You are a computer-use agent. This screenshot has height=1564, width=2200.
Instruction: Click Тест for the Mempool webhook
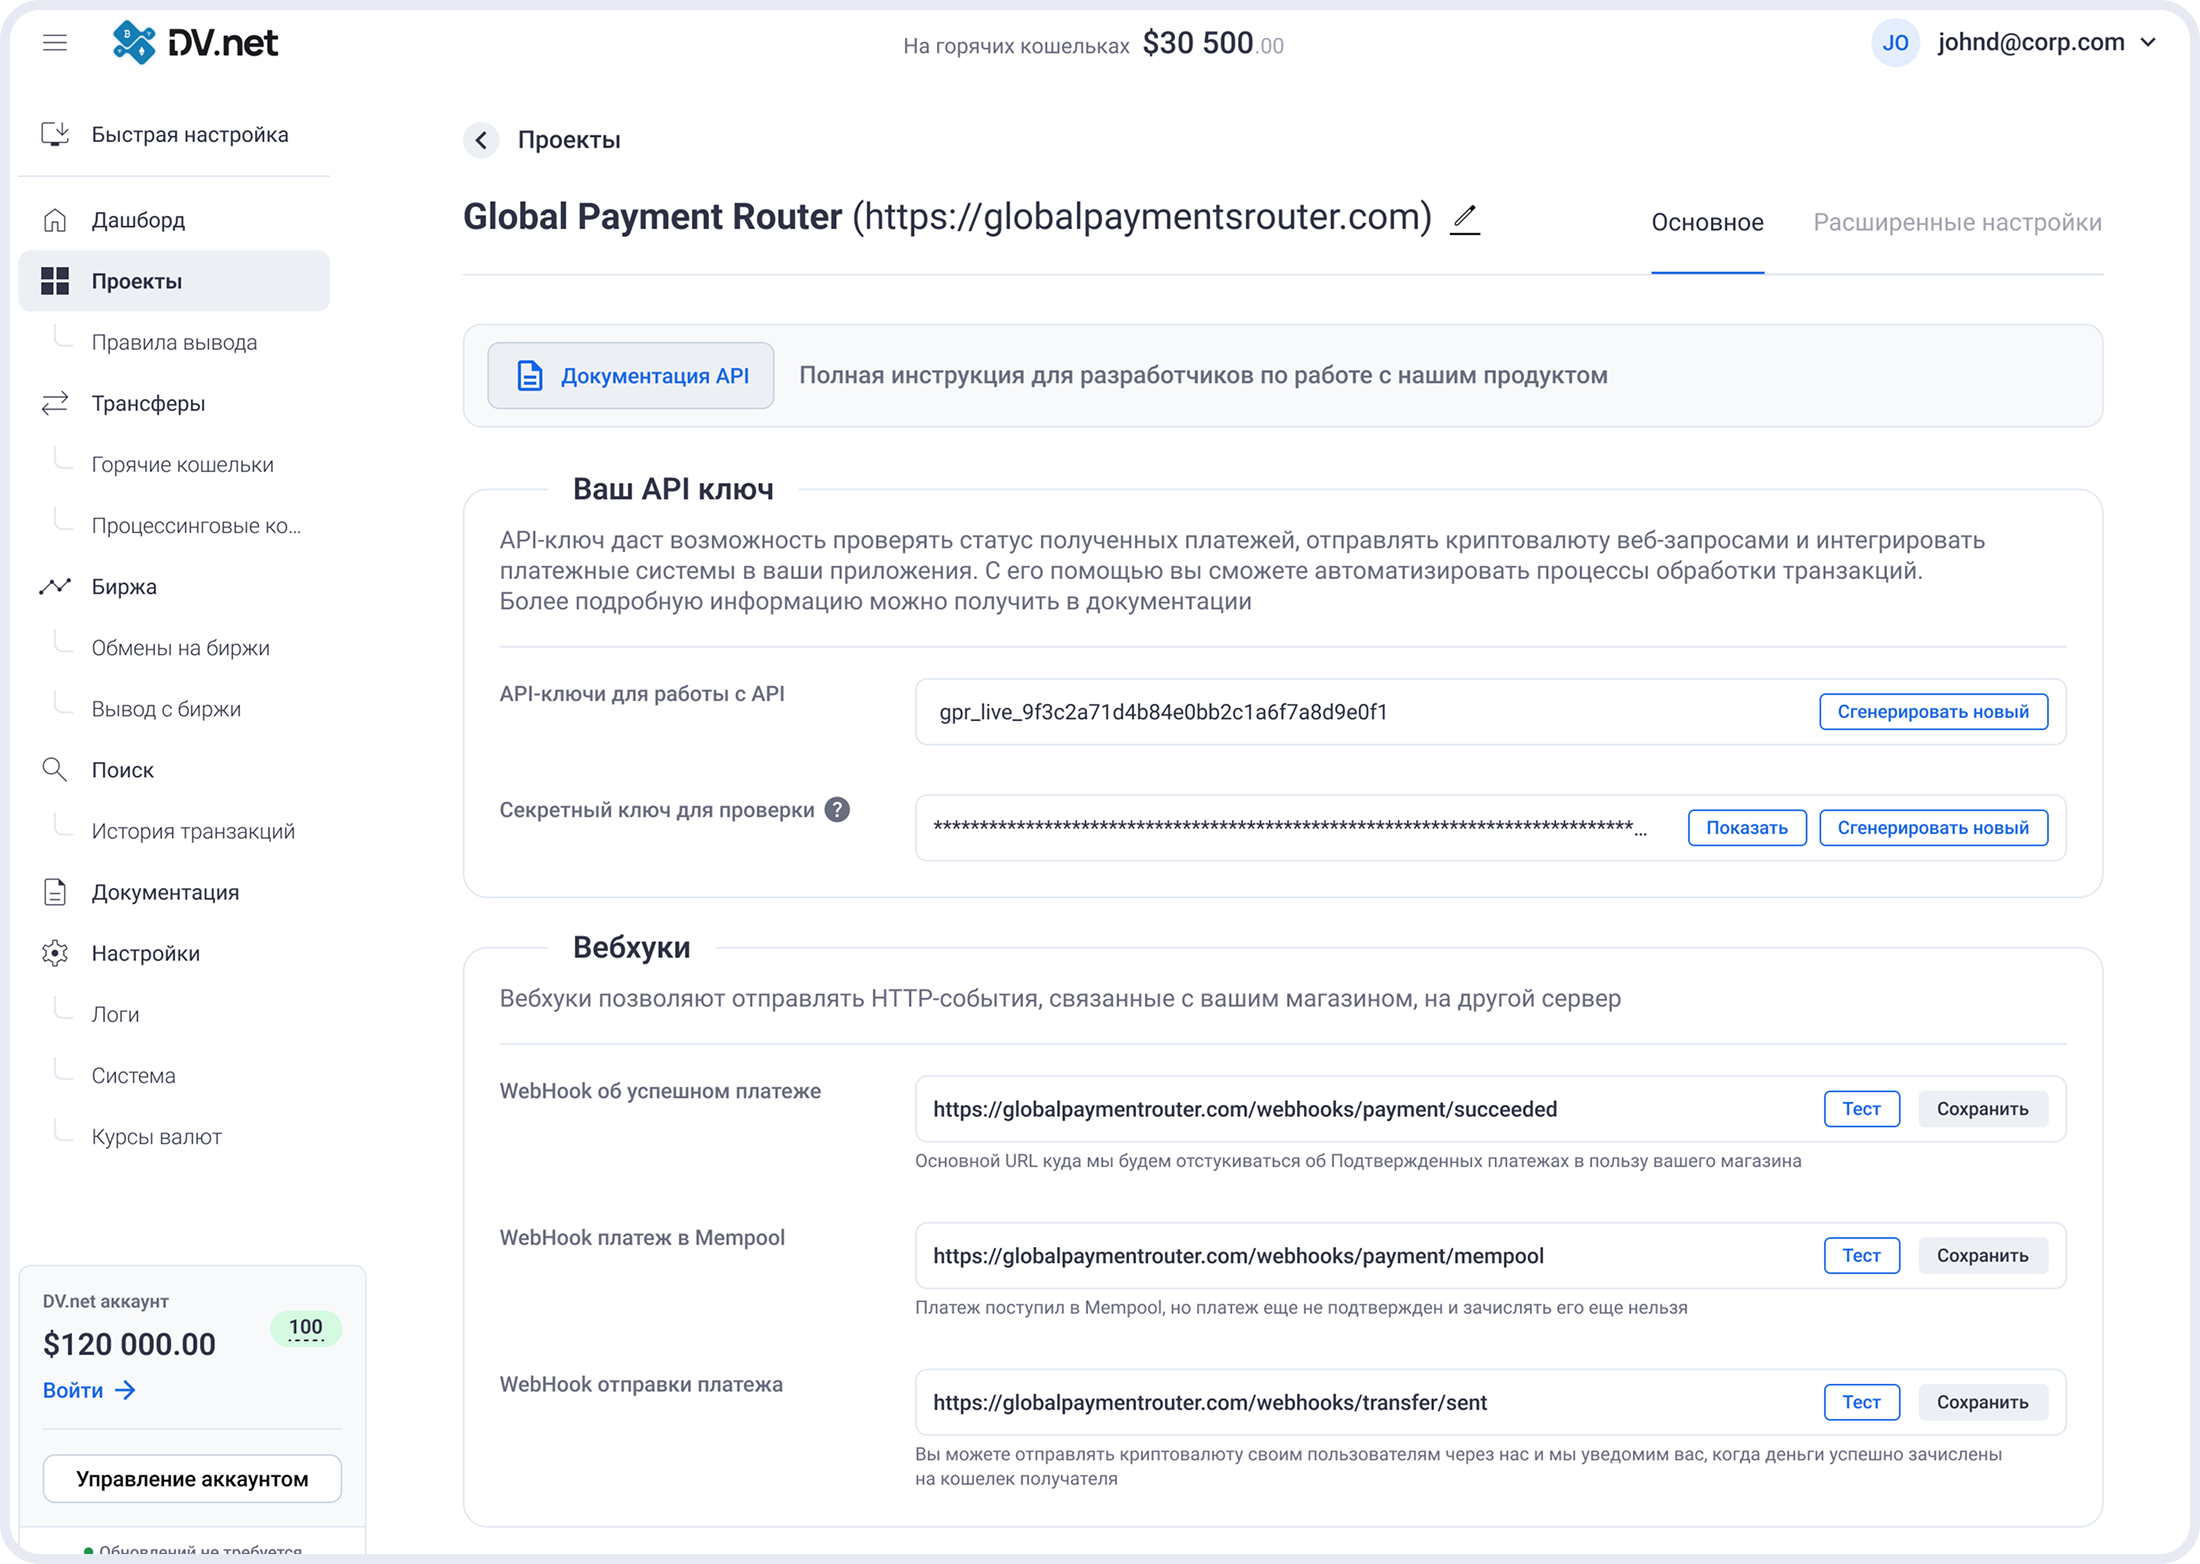[x=1861, y=1256]
